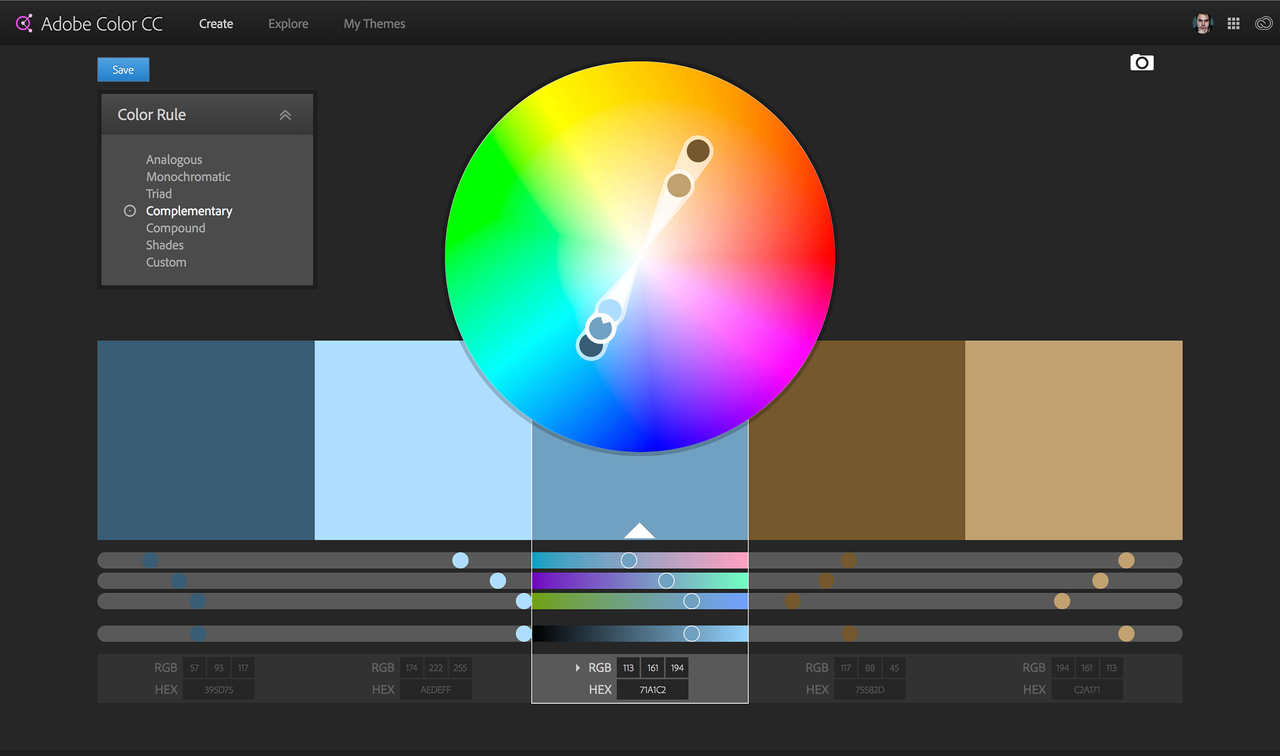
Task: Click the camera icon to create from image
Action: click(1141, 62)
